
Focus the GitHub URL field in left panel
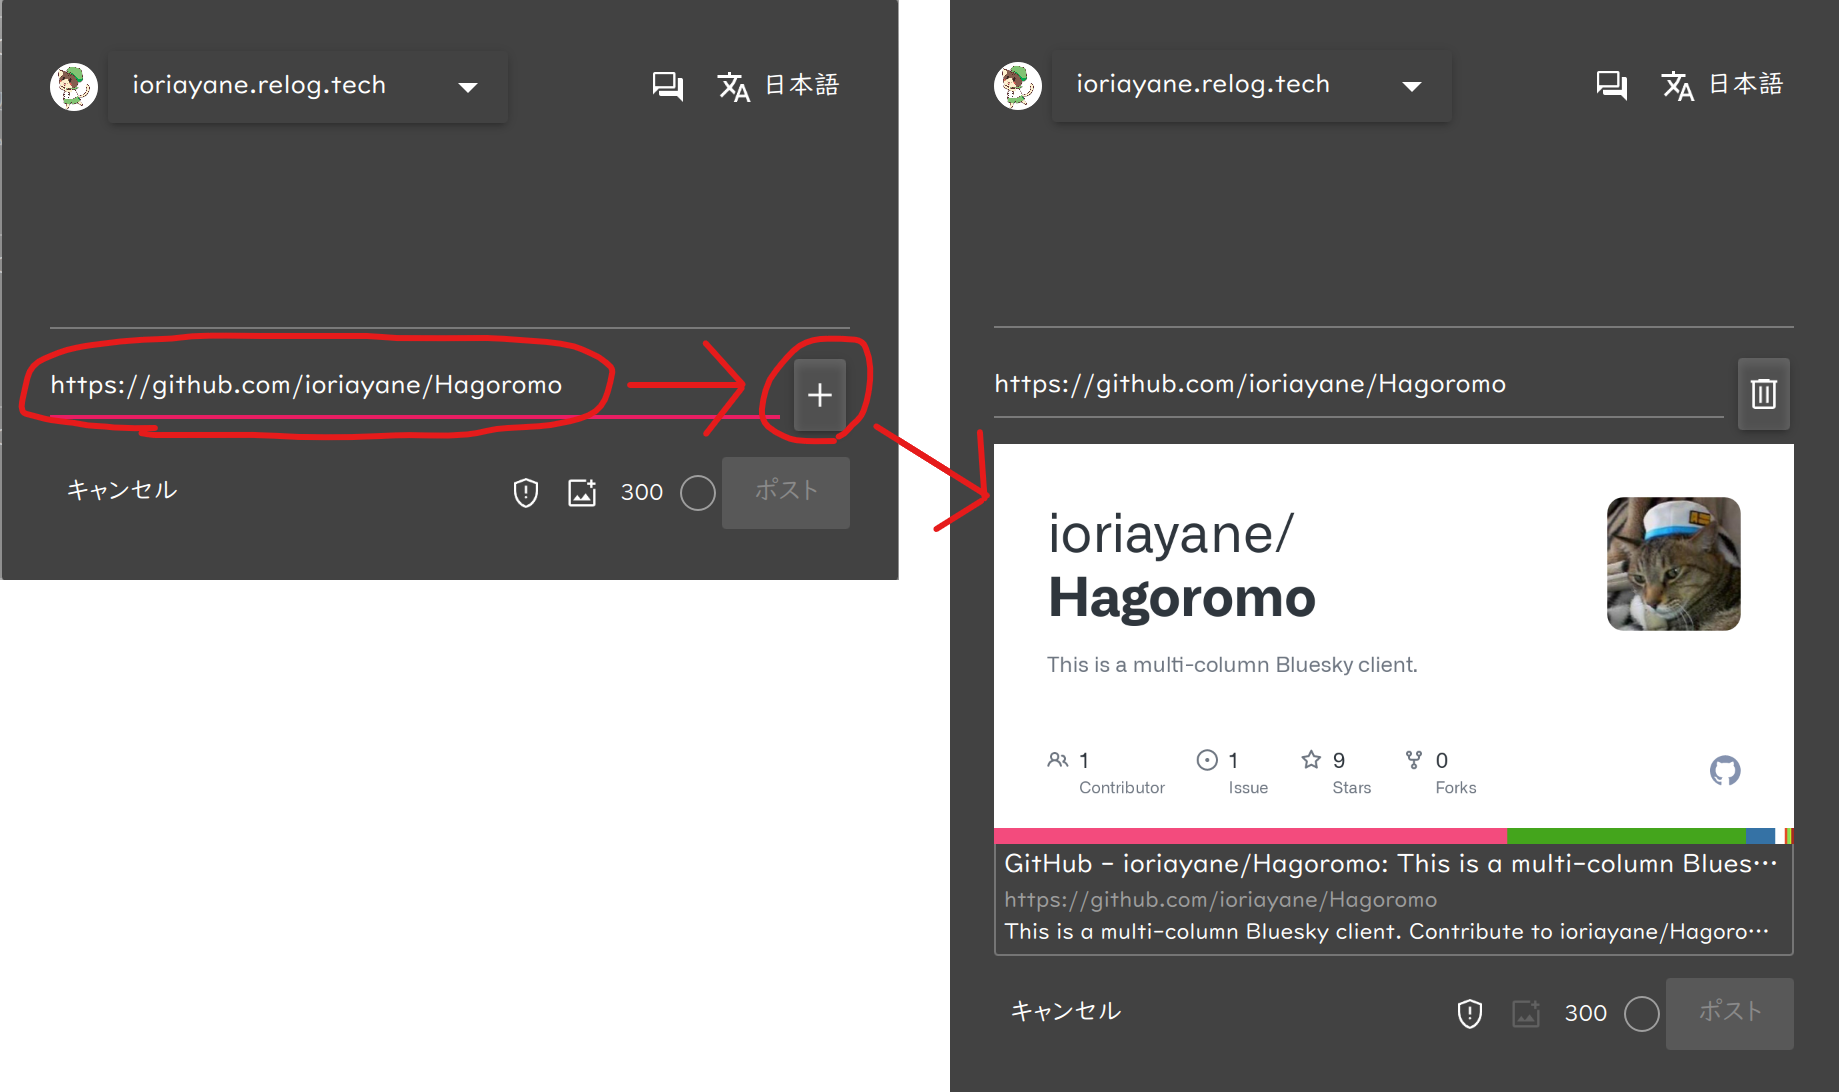coord(415,386)
